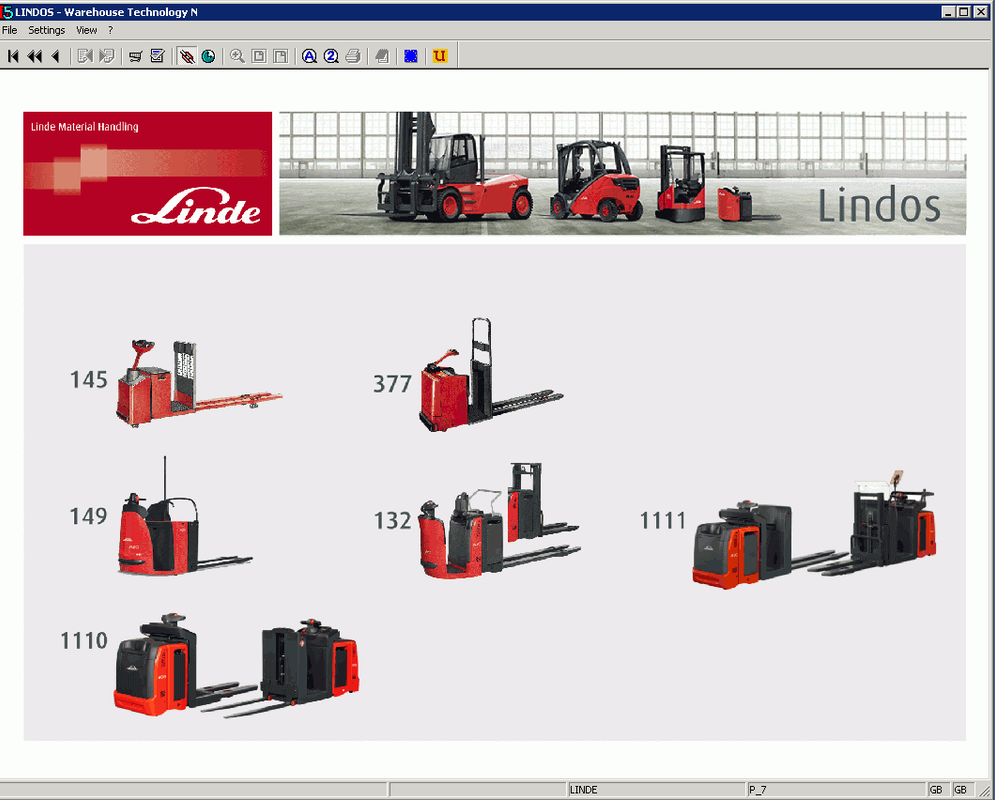The height and width of the screenshot is (800, 995).
Task: Open the checklist order form icon
Action: point(157,56)
